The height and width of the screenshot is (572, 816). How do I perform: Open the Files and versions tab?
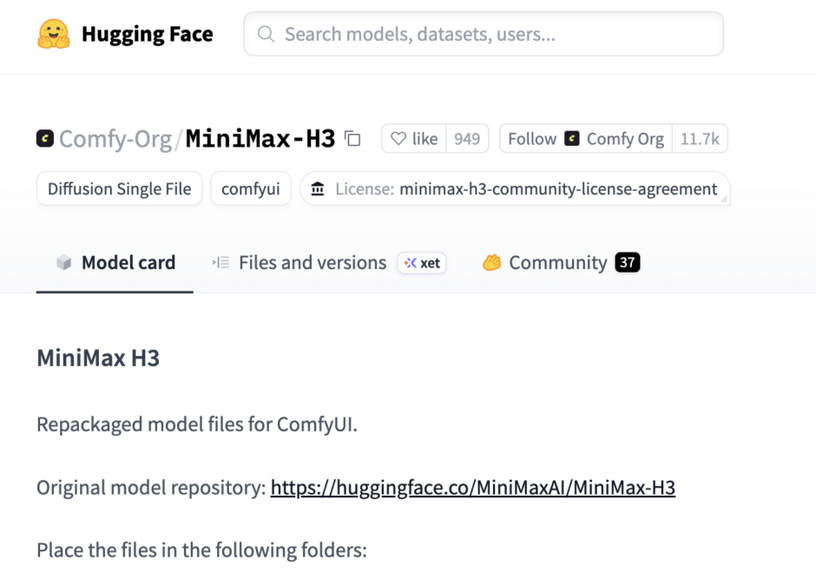click(312, 262)
